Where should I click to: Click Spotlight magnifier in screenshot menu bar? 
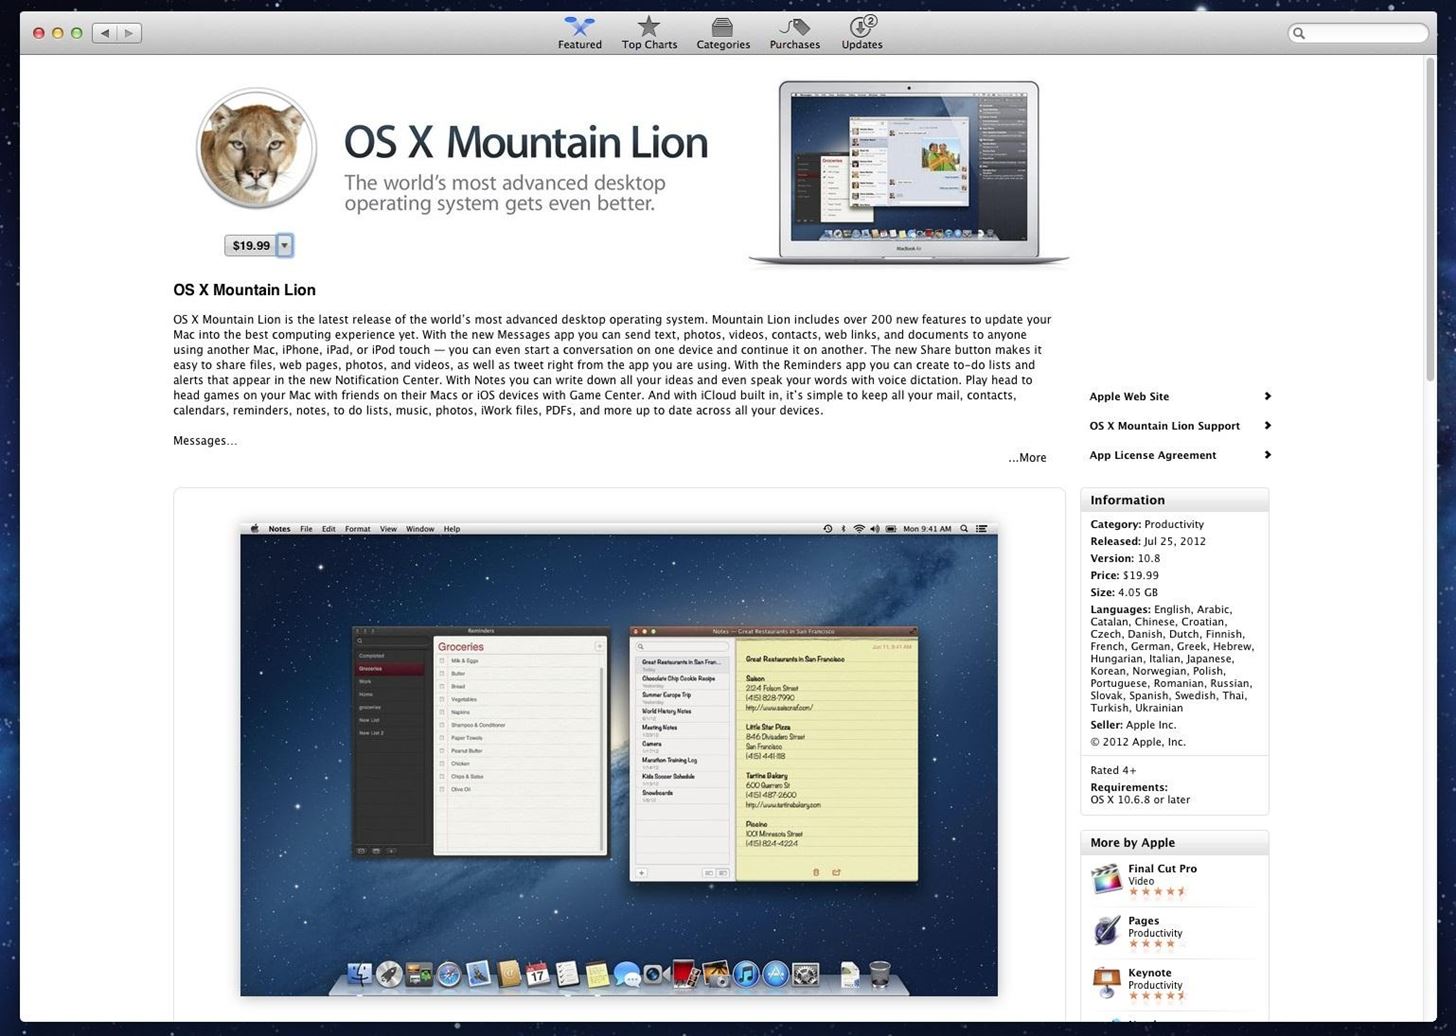tap(964, 529)
